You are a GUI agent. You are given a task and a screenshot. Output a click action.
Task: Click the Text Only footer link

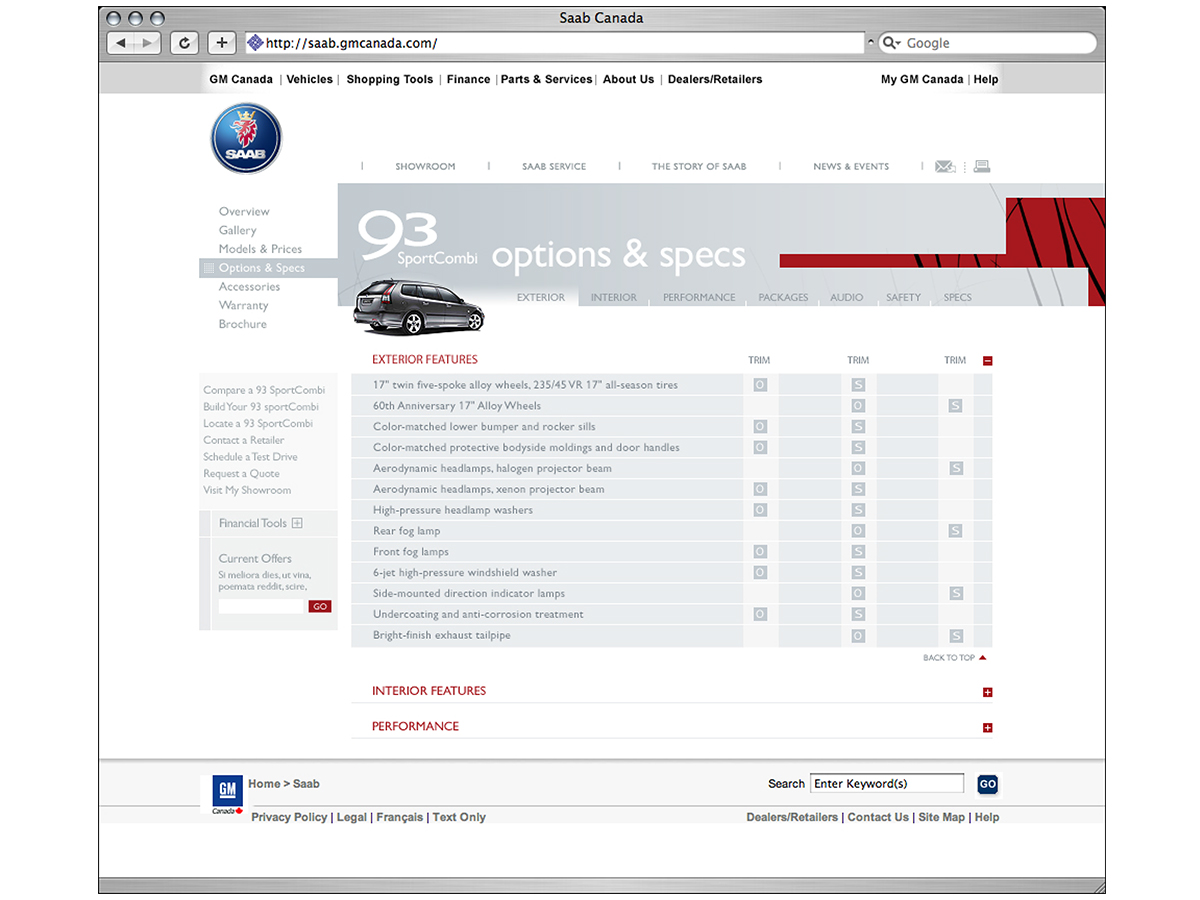459,817
